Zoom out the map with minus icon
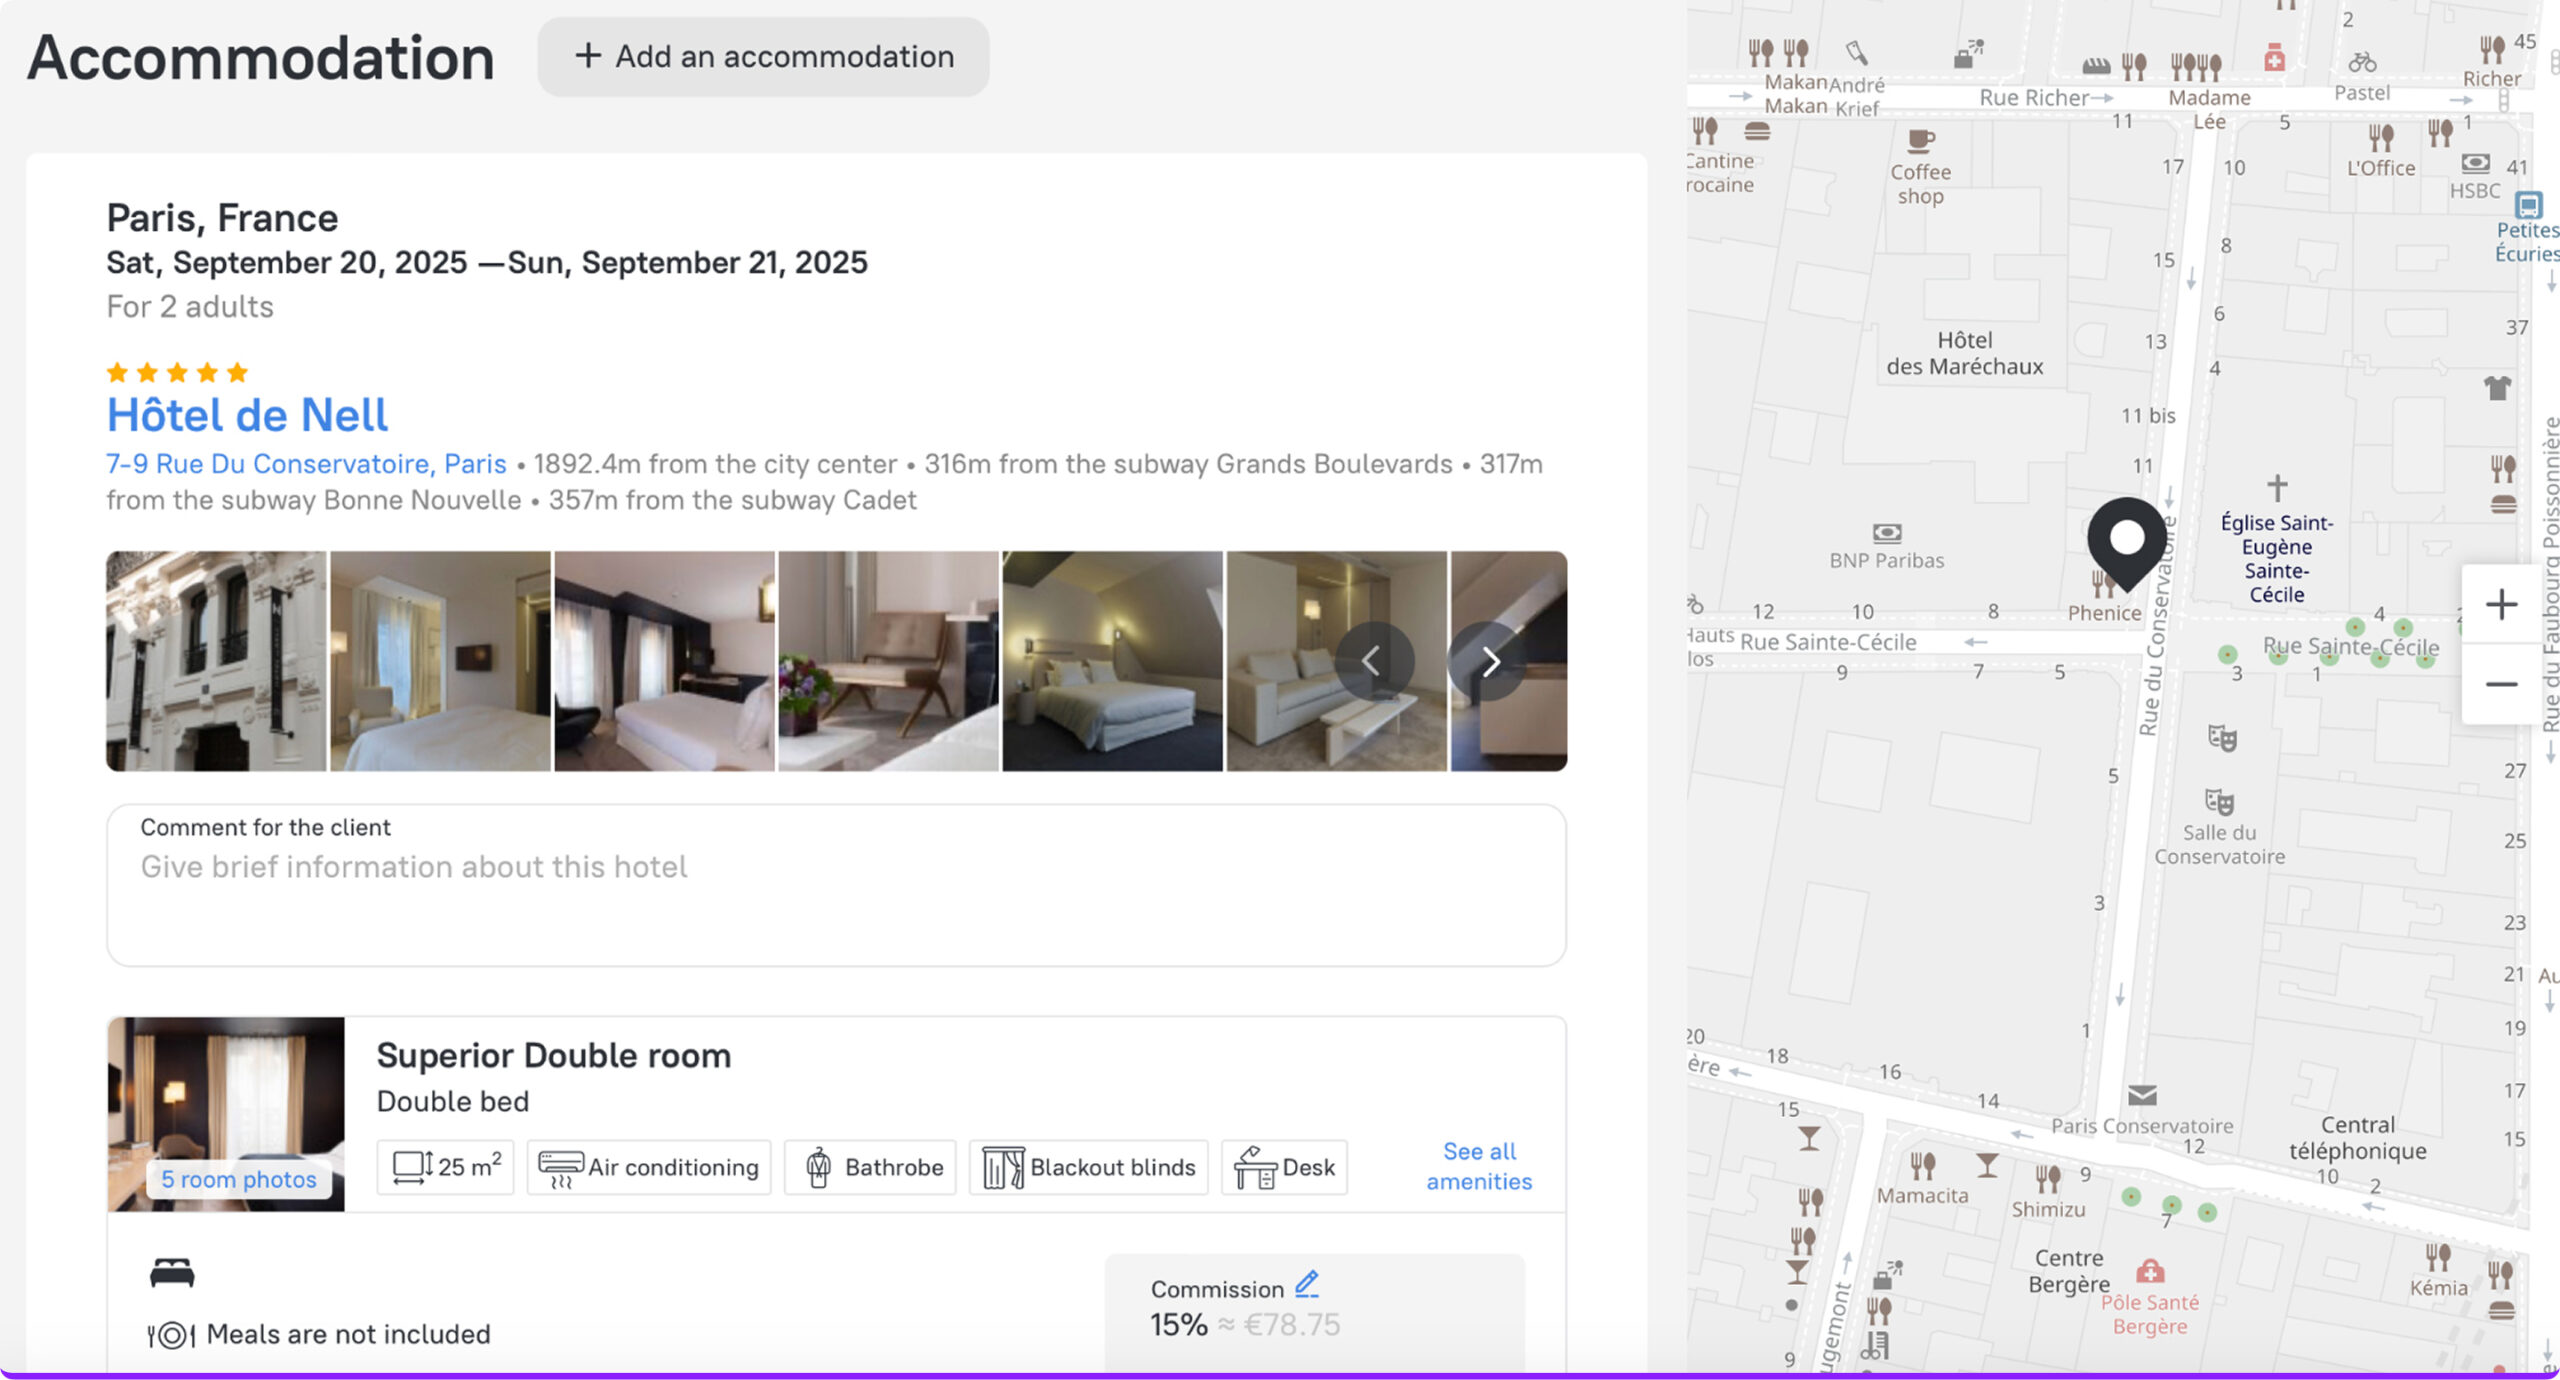Viewport: 2560px width, 1380px height. click(x=2501, y=685)
